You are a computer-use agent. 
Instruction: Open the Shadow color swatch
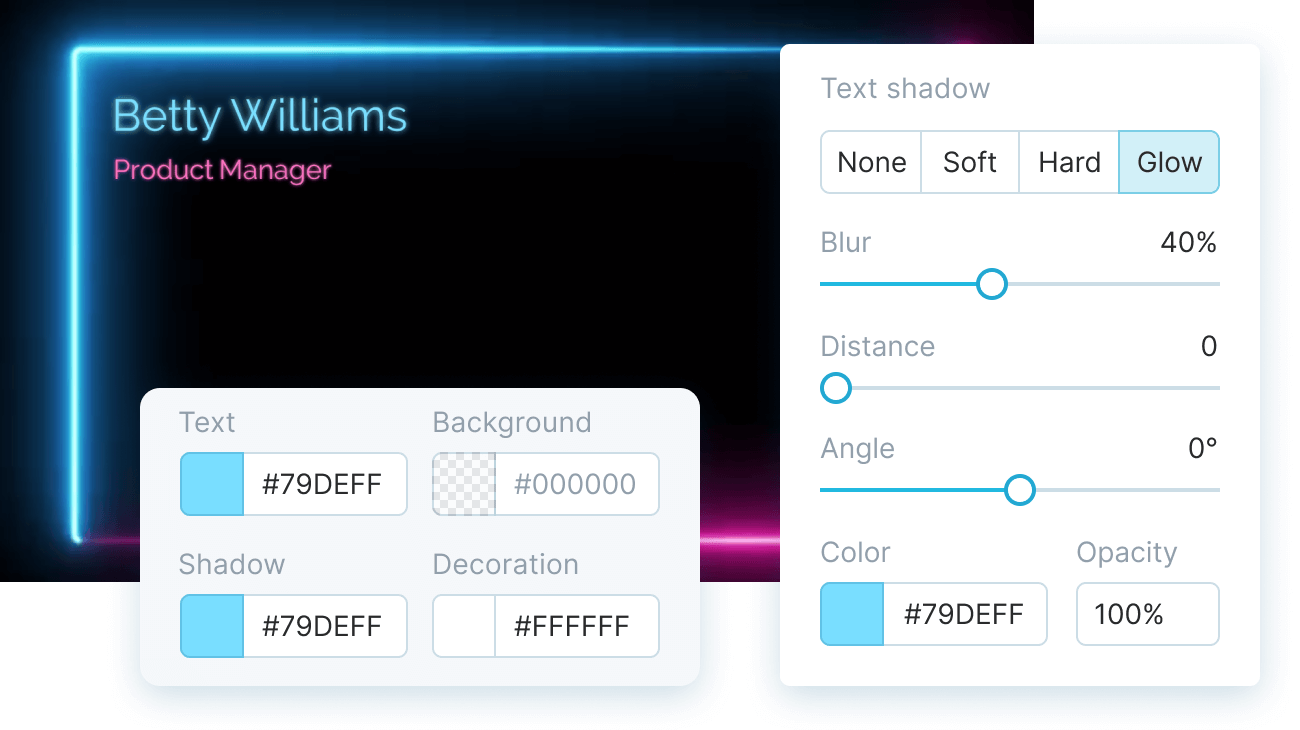pyautogui.click(x=212, y=626)
